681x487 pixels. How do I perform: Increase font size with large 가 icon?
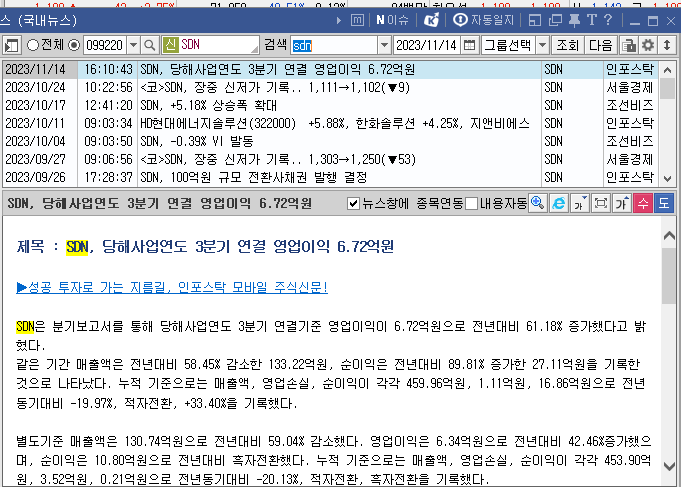click(621, 203)
